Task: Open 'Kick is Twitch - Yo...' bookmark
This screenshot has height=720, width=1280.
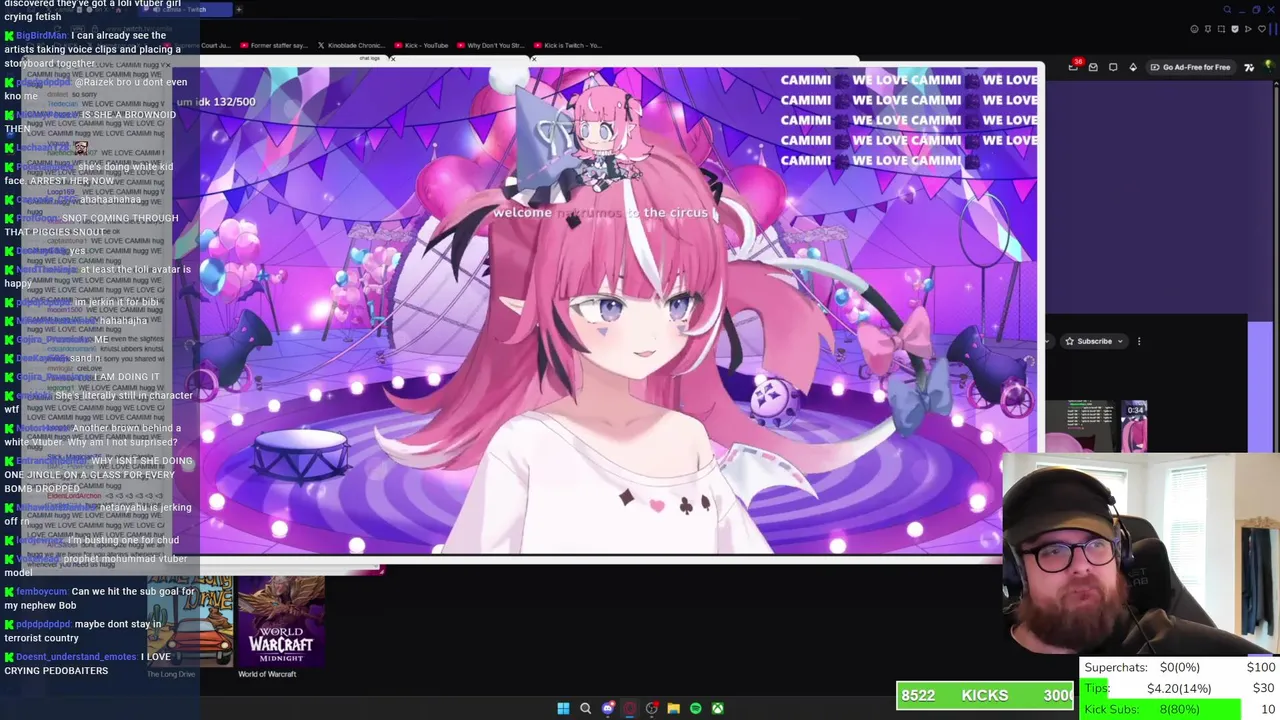Action: pos(568,45)
